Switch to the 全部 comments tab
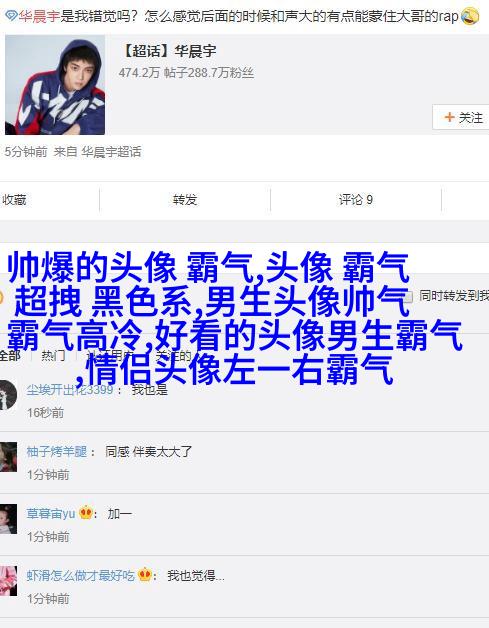Image resolution: width=489 pixels, height=628 pixels. click(x=10, y=355)
